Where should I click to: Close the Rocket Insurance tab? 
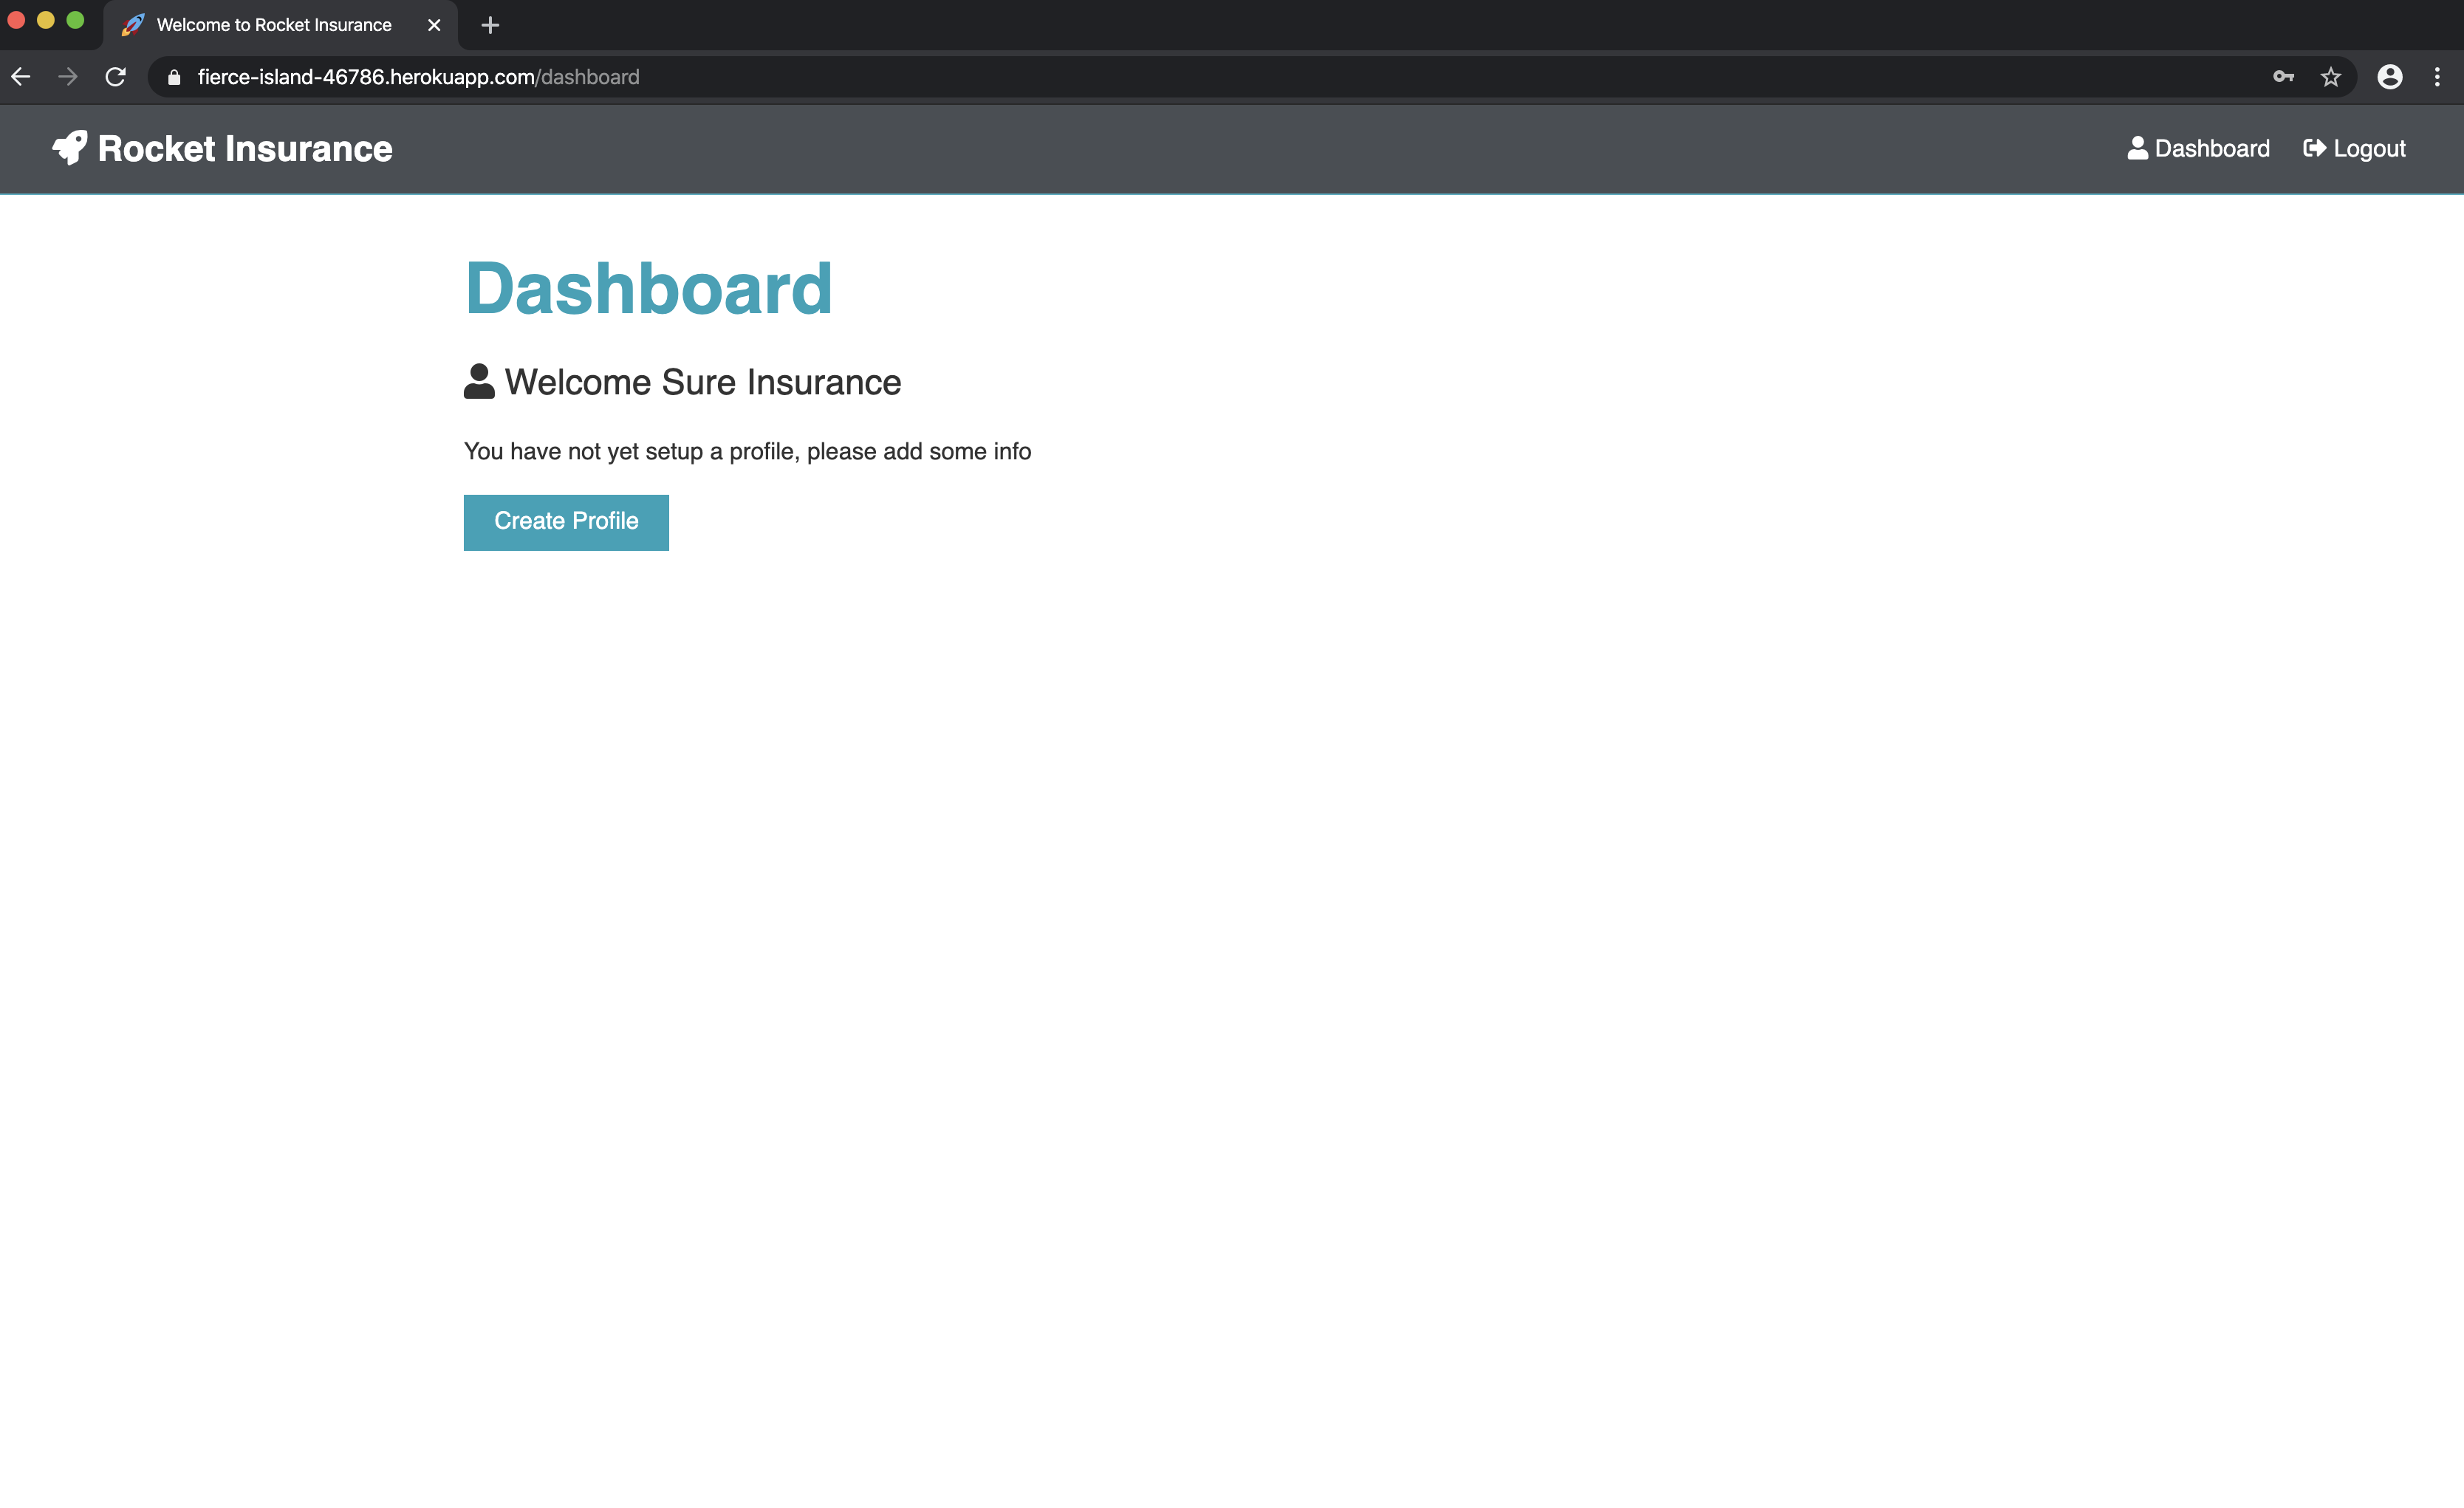(x=434, y=25)
